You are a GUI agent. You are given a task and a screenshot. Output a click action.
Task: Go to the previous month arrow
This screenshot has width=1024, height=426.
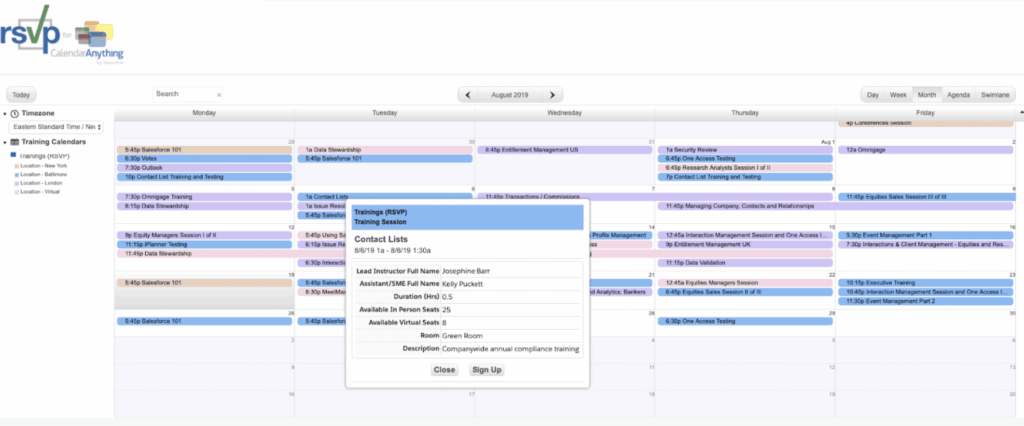tap(468, 95)
